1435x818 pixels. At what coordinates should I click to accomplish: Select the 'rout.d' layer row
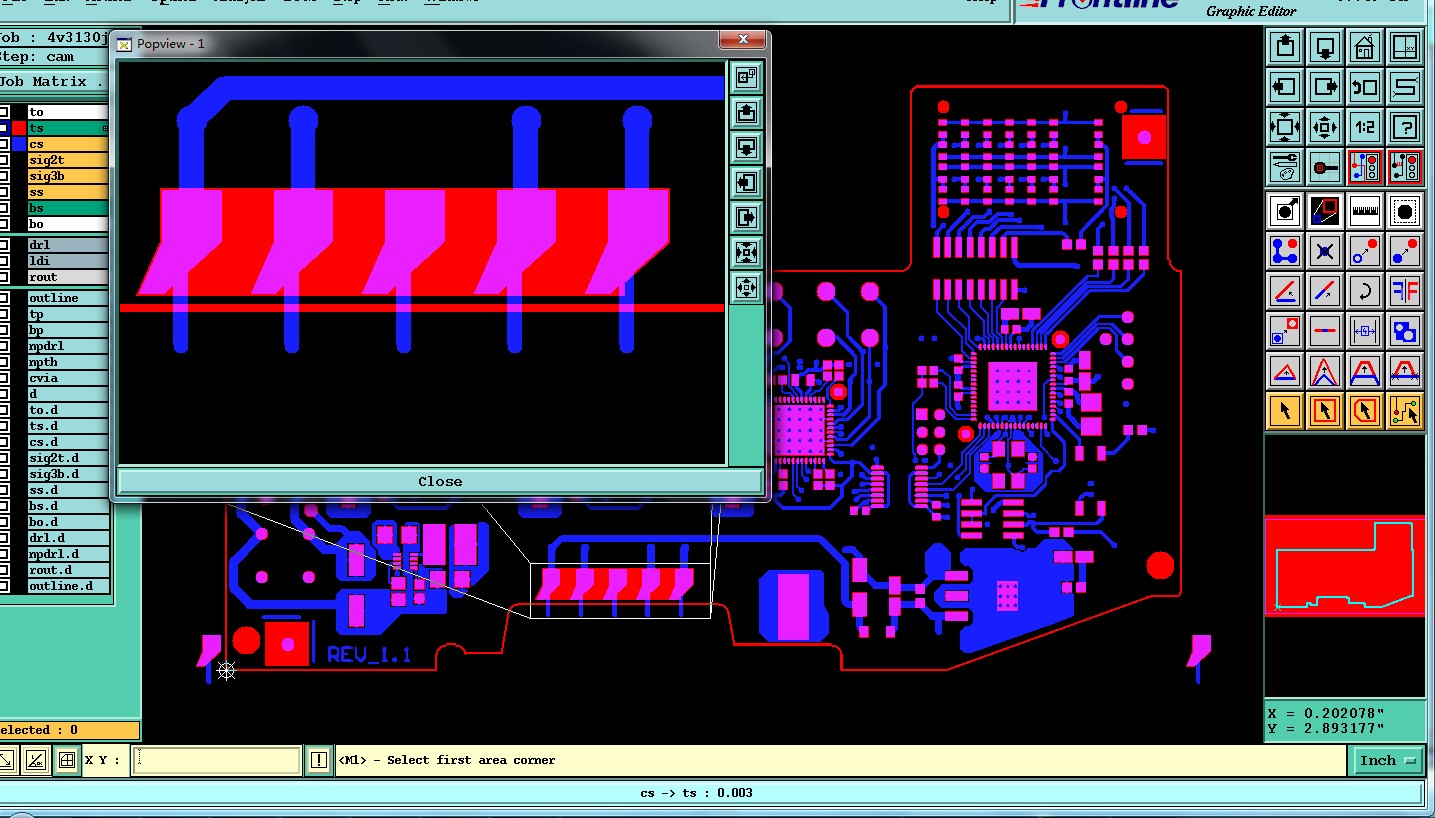67,570
